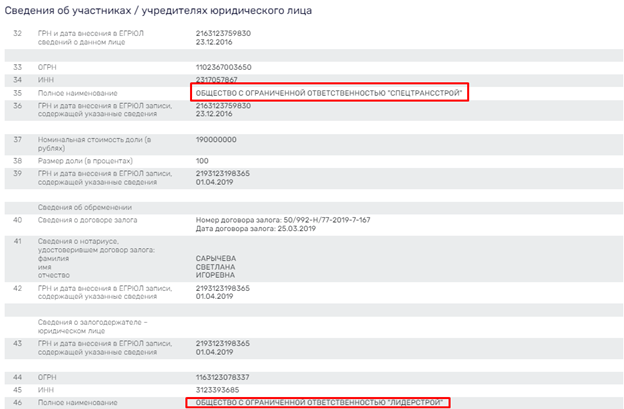Click label 'Номинальная стоимость доли (в рублях)'

click(x=94, y=144)
